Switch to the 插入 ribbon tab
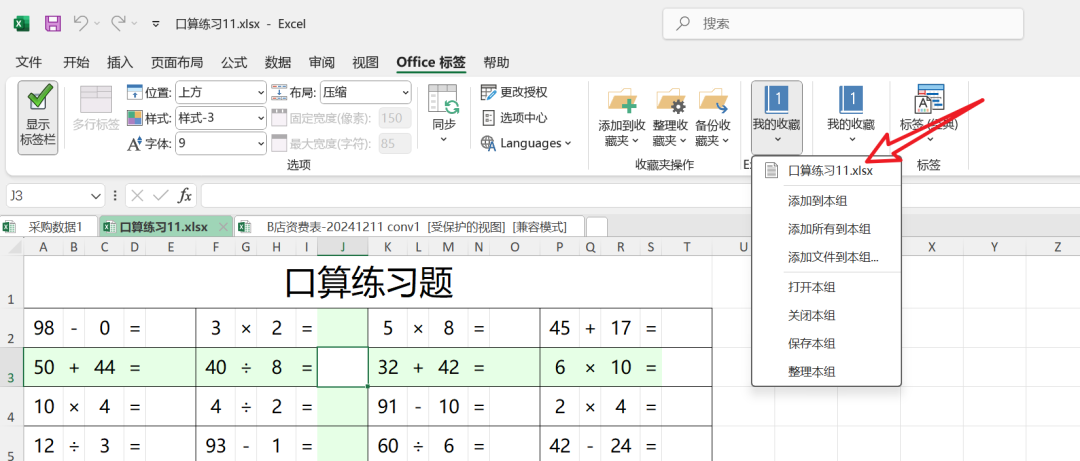The image size is (1080, 461). 120,63
